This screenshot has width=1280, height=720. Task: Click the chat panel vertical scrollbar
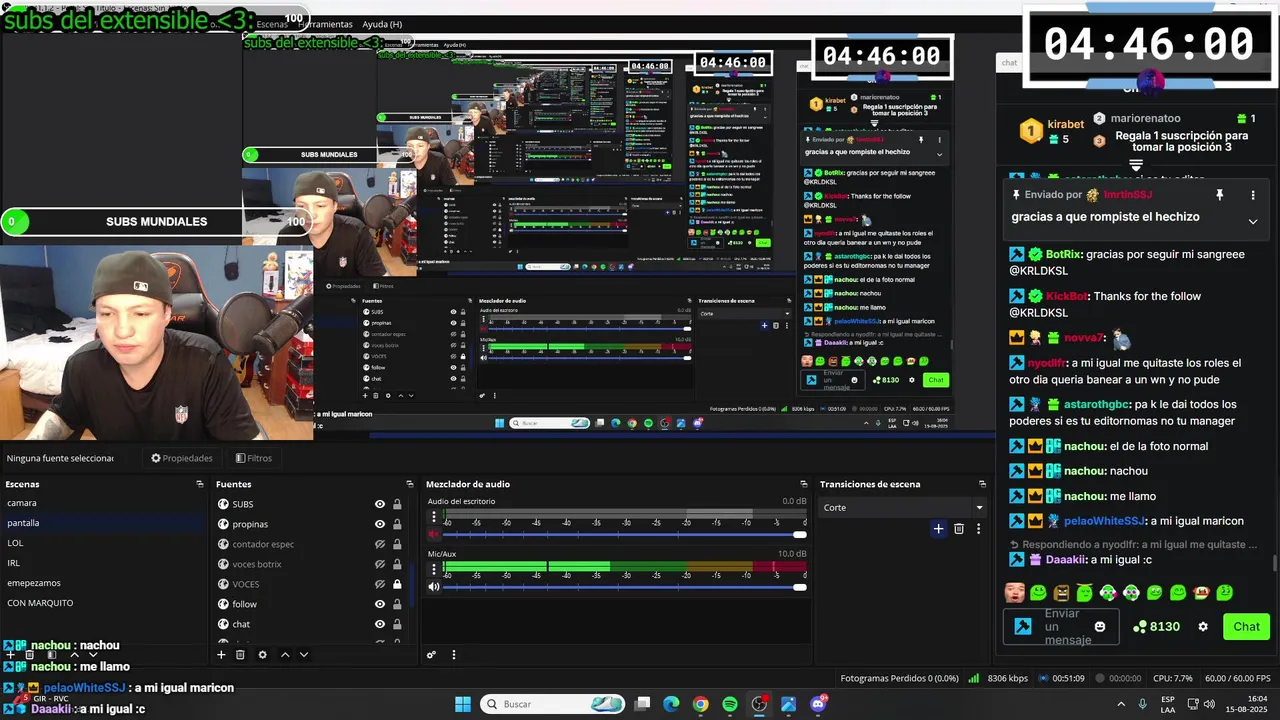pos(1275,564)
